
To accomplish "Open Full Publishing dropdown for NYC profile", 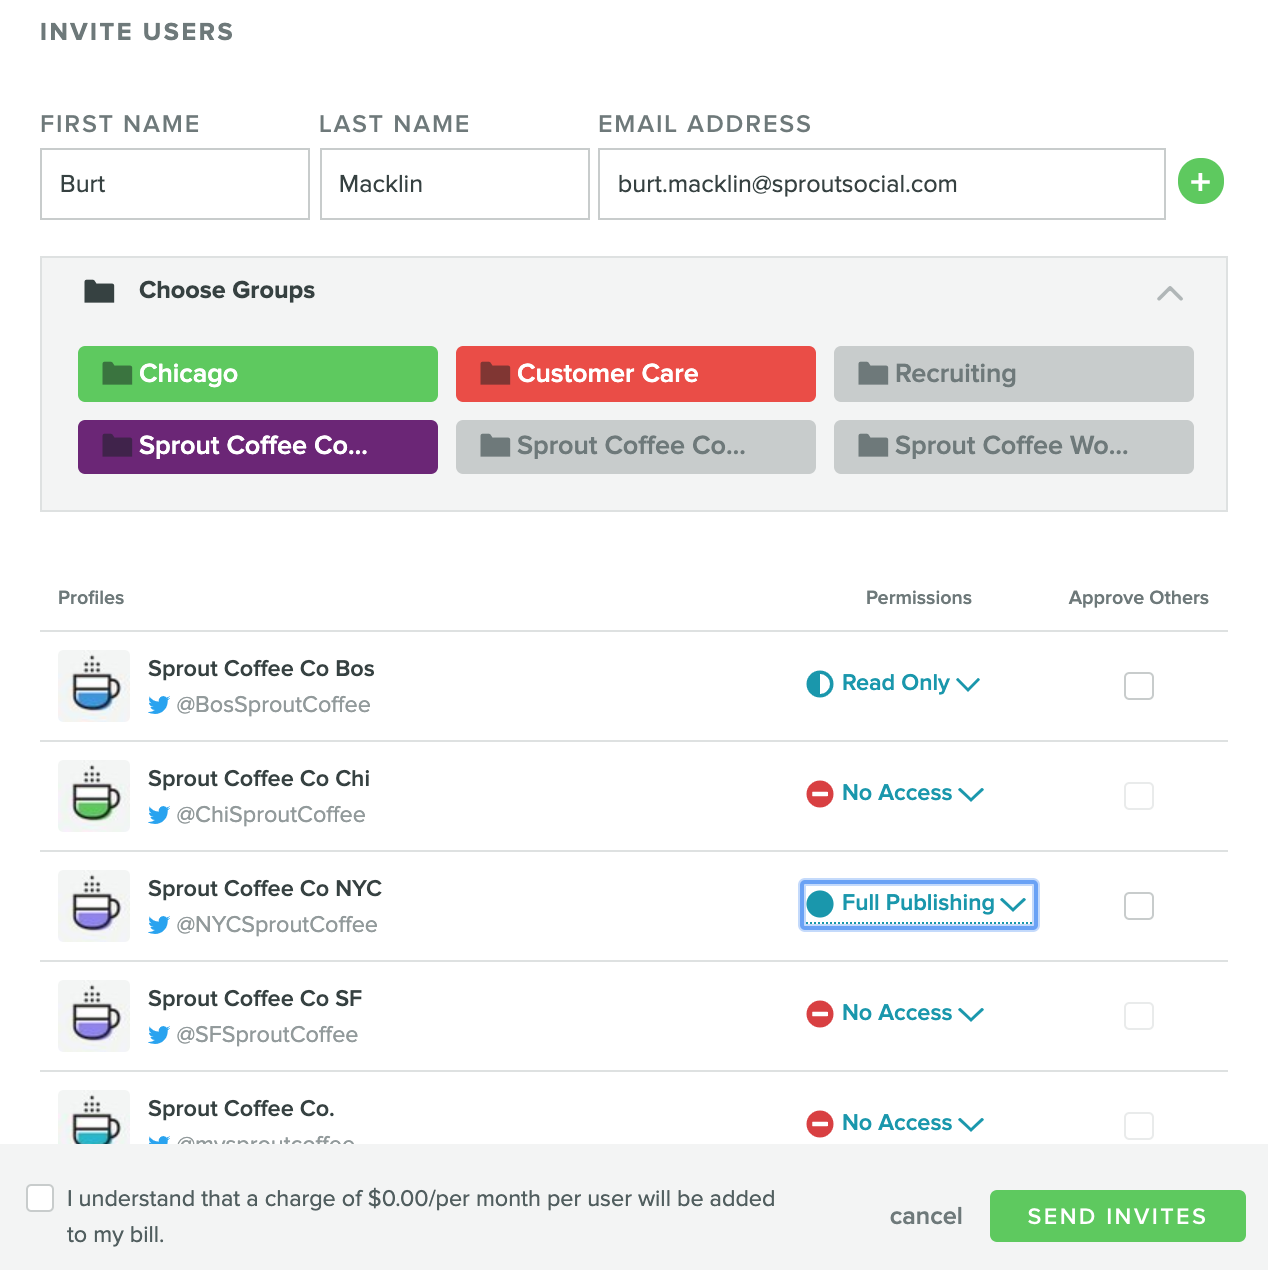I will 918,904.
